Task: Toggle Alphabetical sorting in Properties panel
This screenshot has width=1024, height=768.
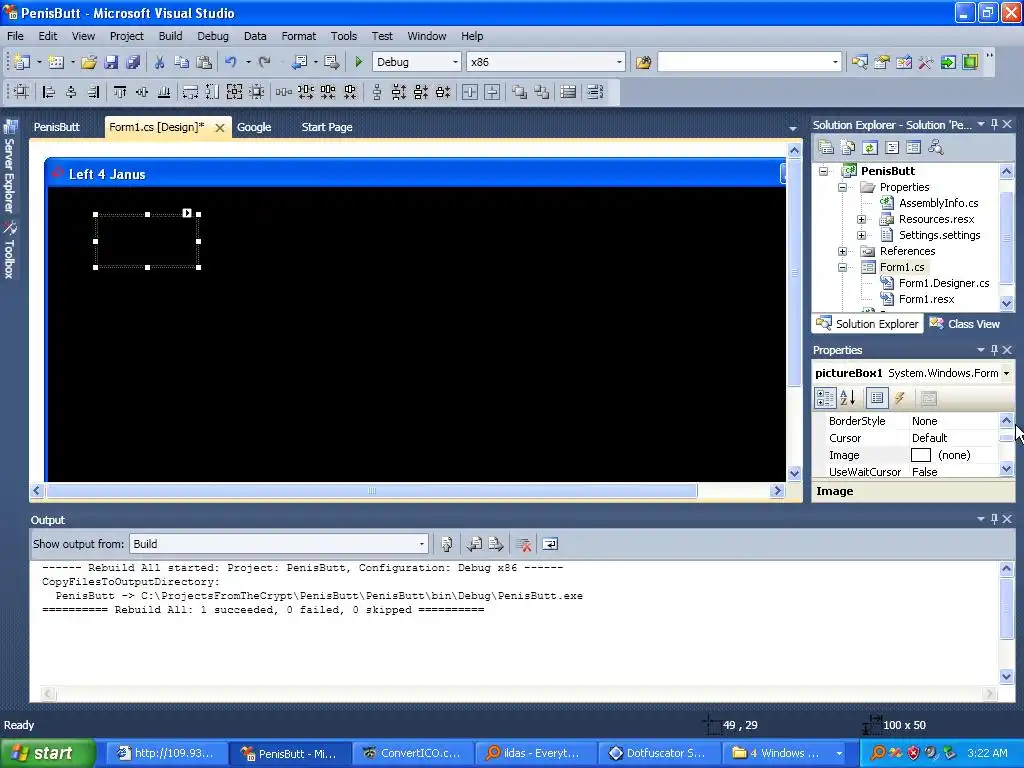Action: (x=848, y=398)
